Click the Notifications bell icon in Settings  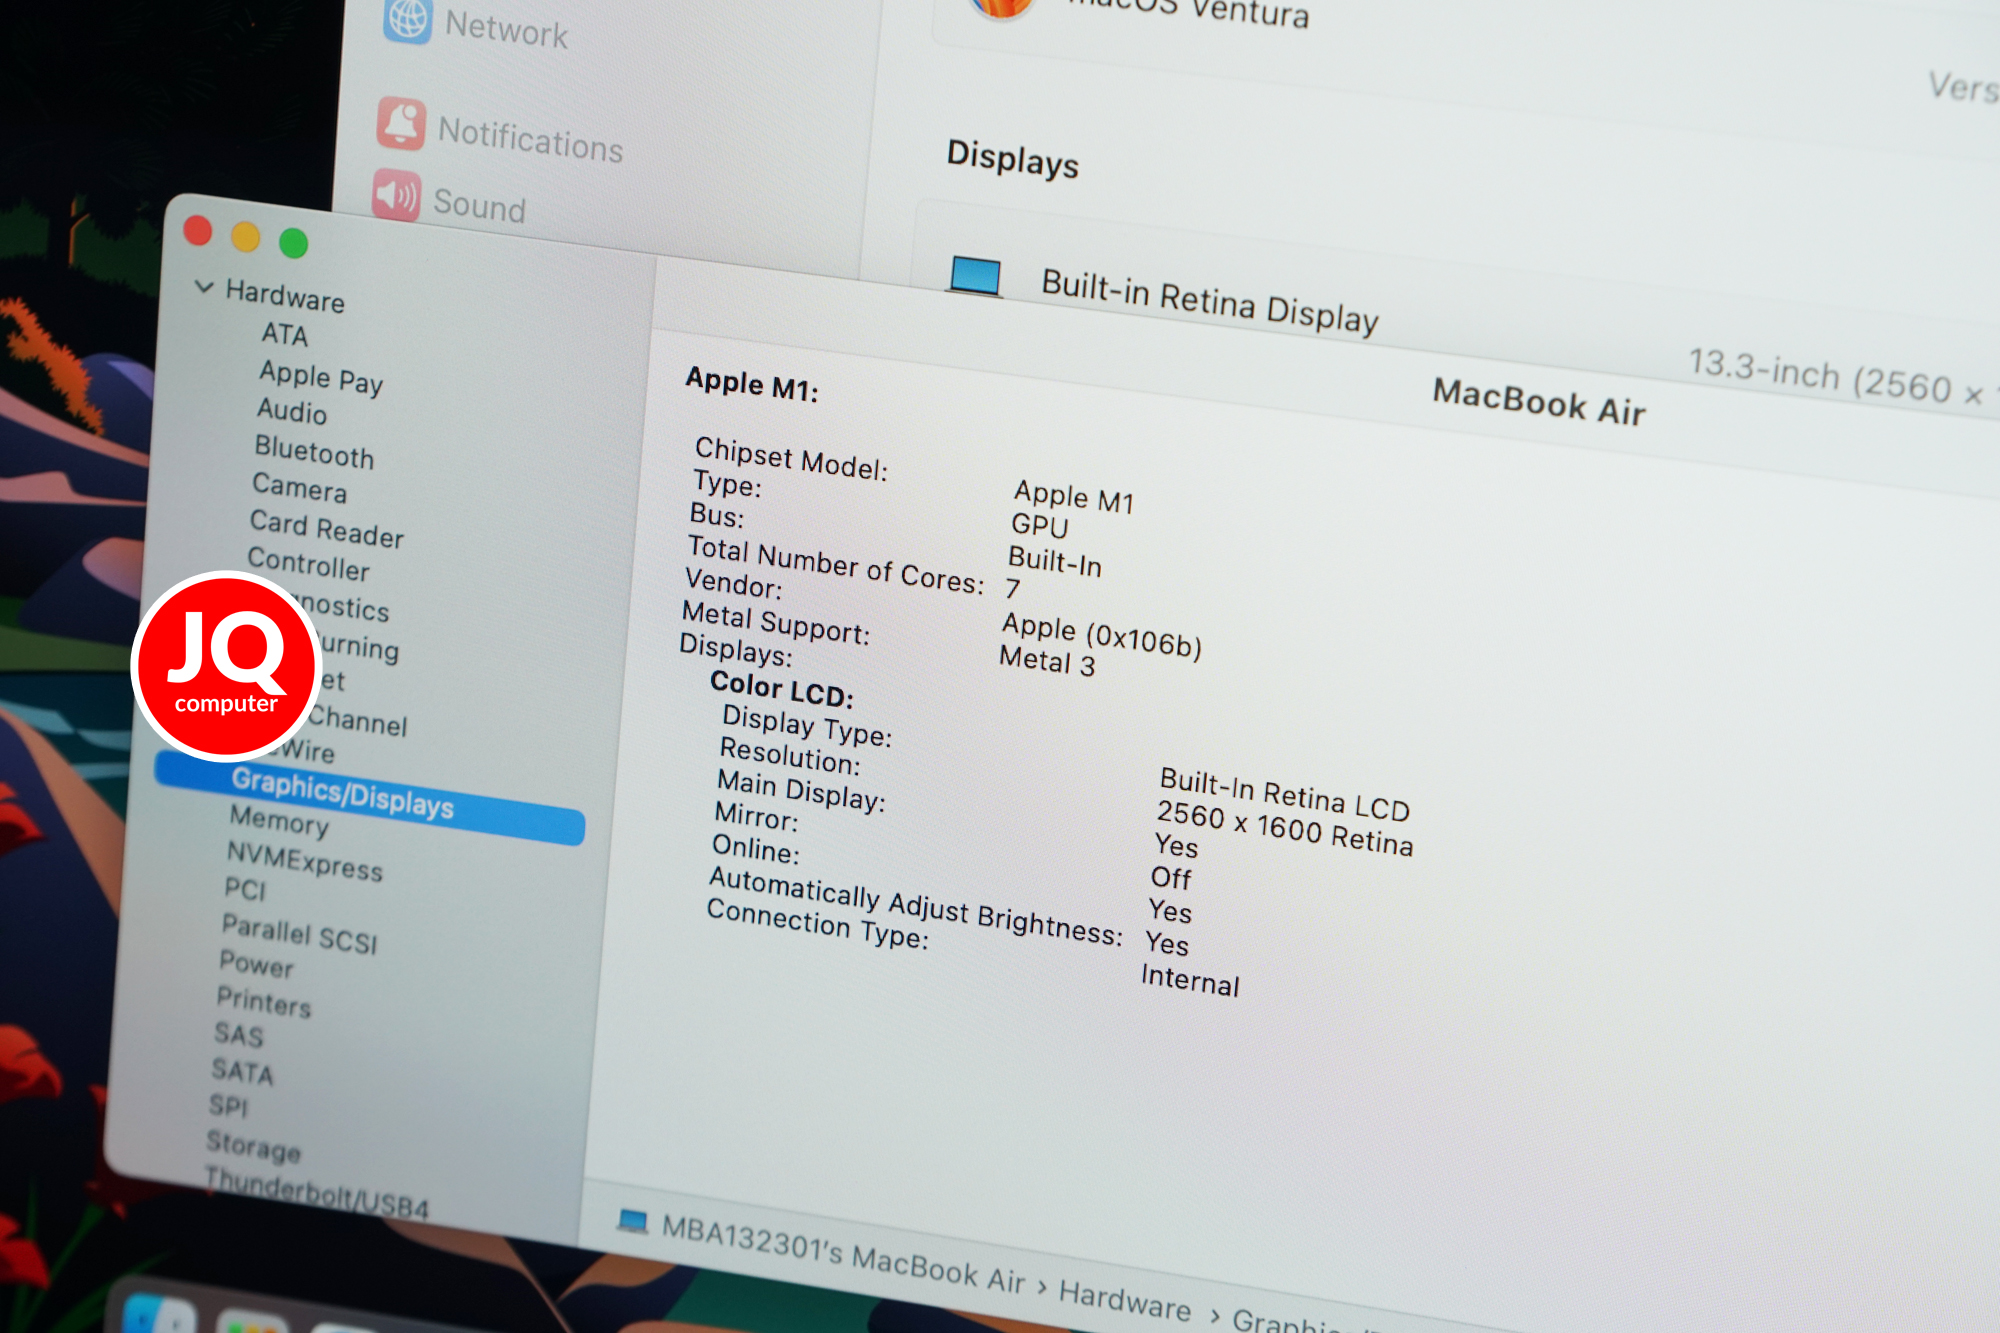(x=401, y=123)
